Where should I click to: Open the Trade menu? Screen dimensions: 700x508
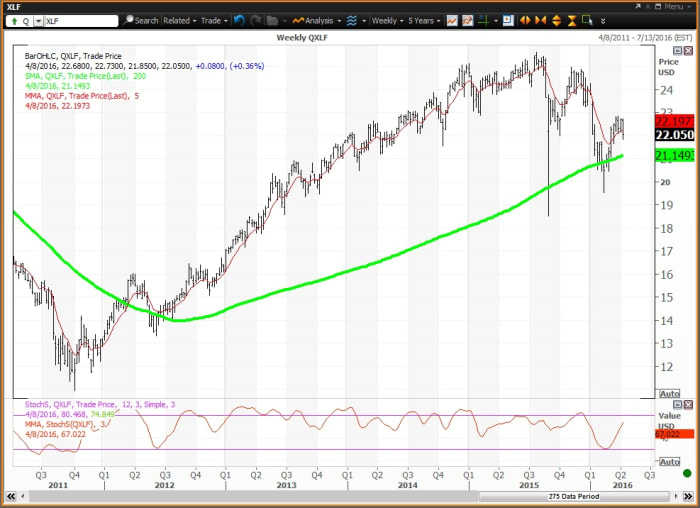(214, 20)
